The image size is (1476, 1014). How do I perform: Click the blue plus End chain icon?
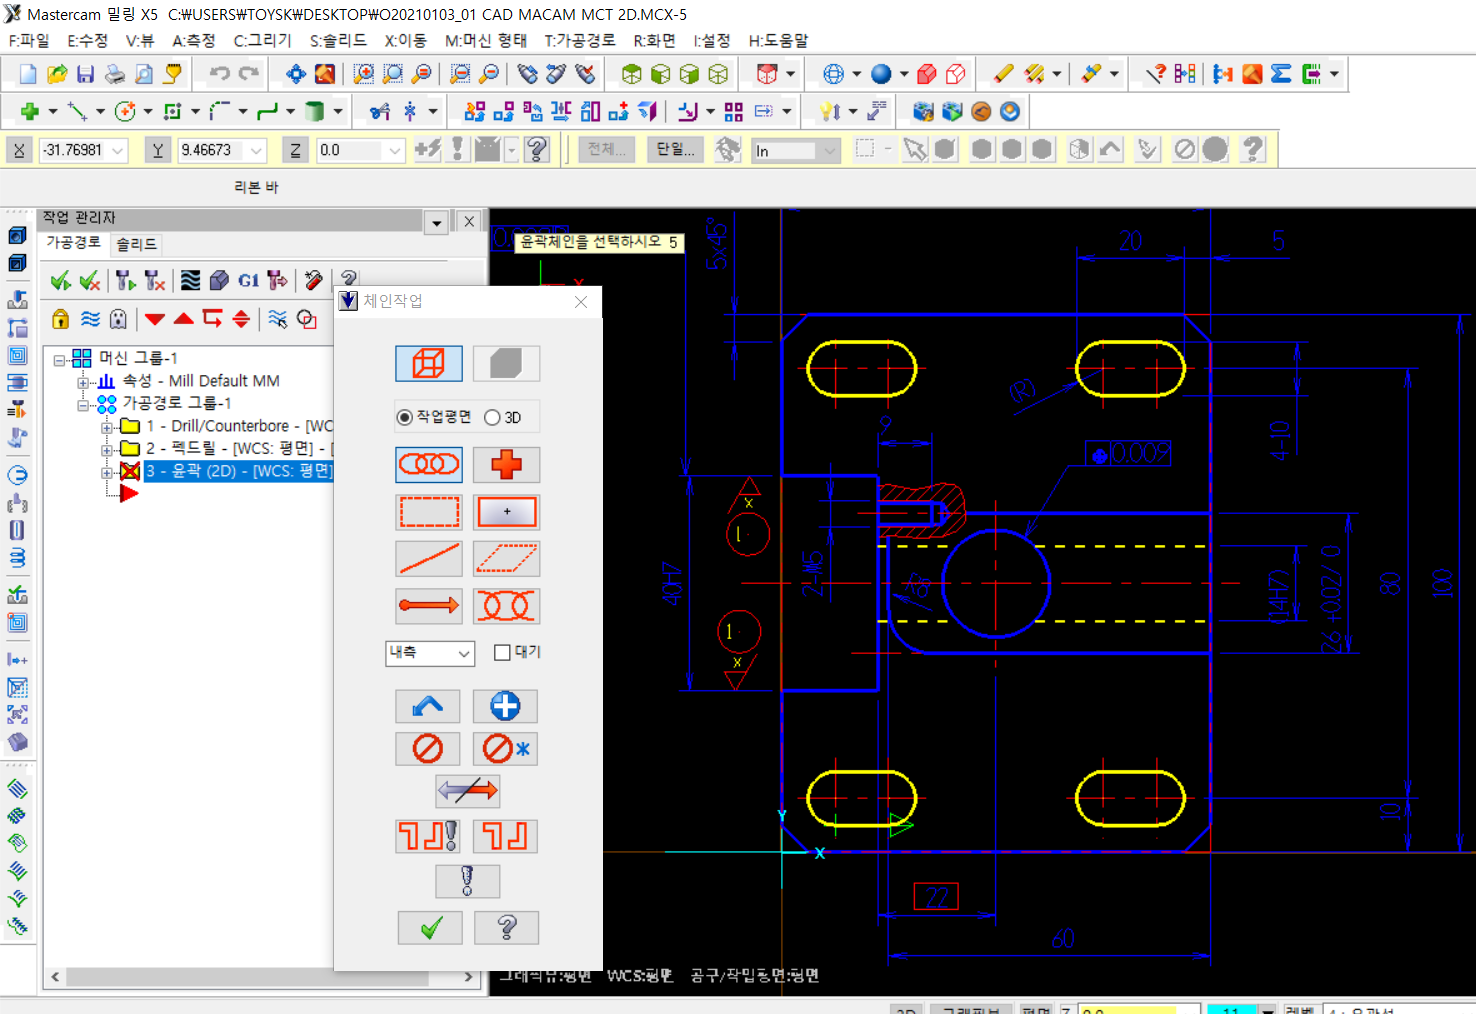(505, 706)
